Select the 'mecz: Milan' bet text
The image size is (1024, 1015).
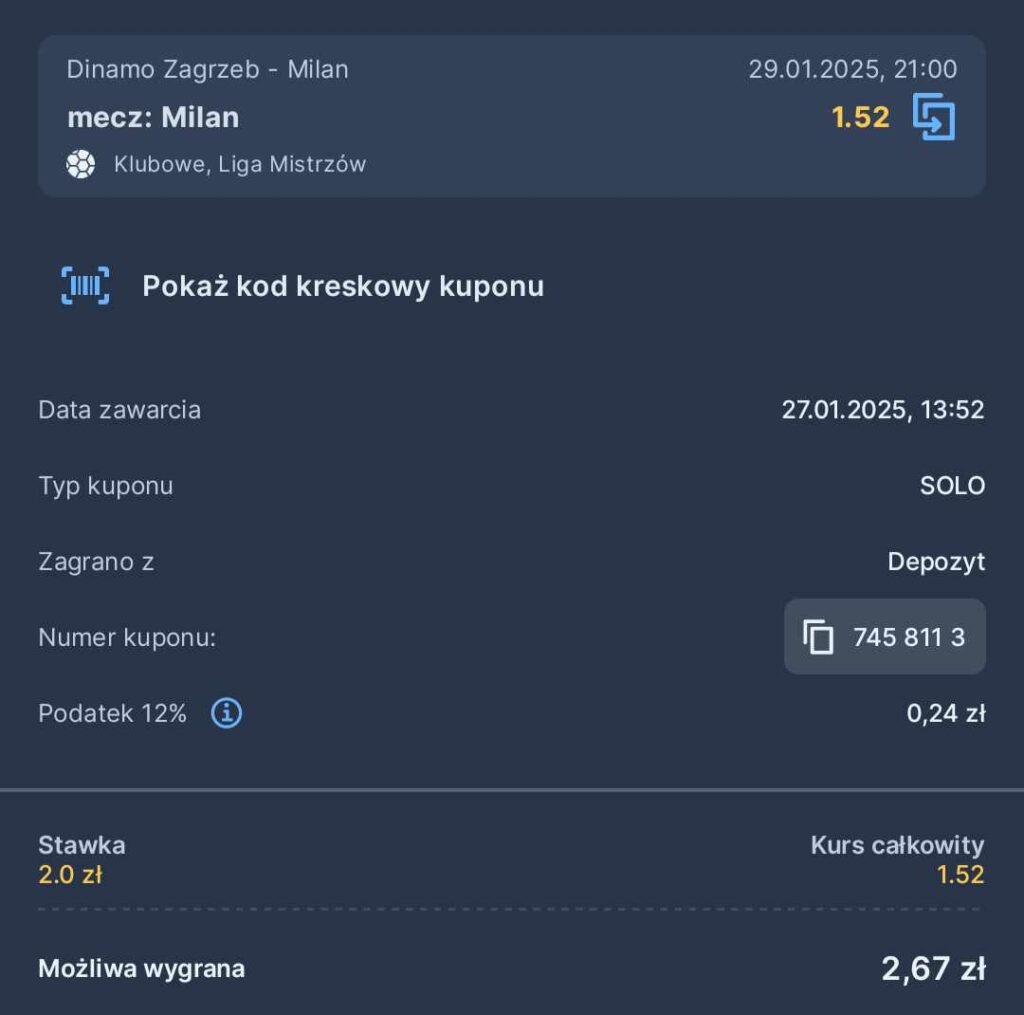coord(153,118)
